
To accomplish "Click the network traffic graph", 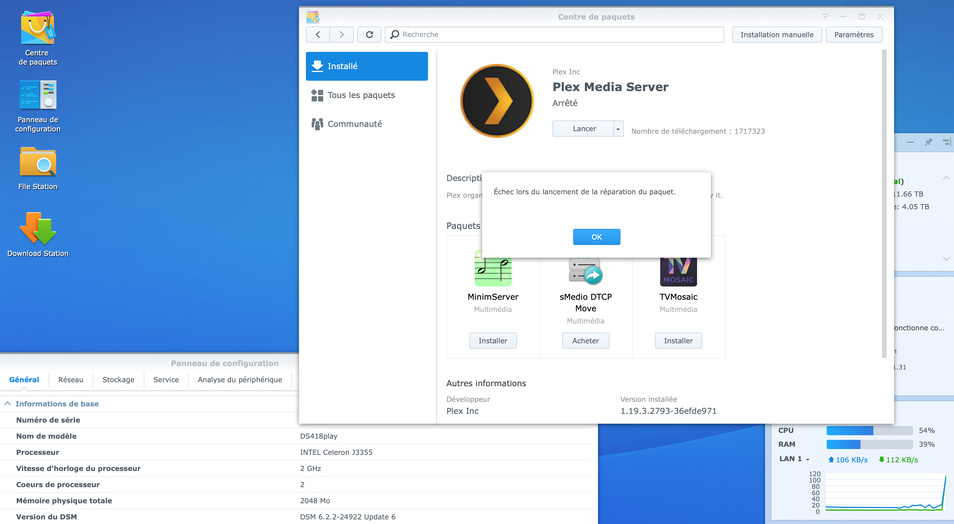I will pyautogui.click(x=885, y=493).
